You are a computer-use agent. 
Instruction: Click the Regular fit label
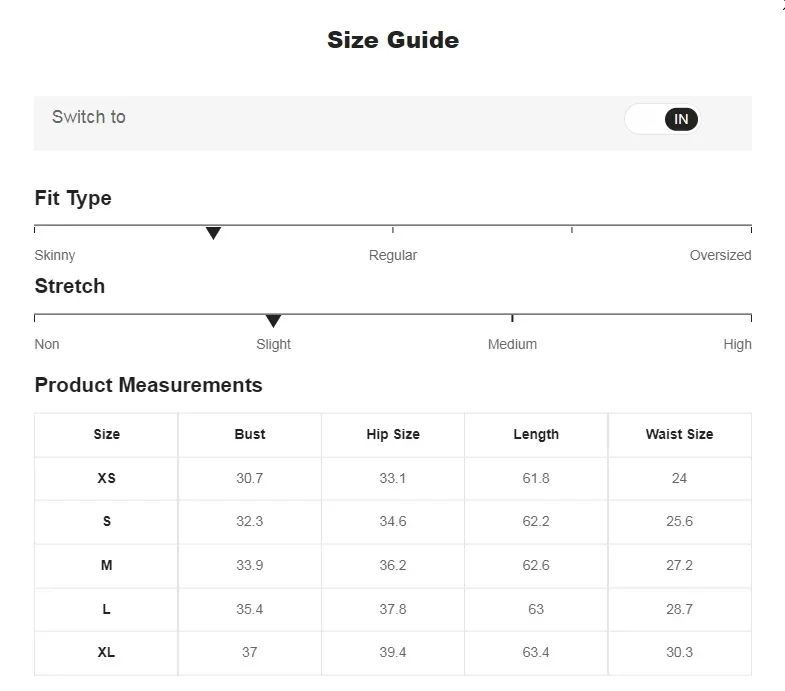point(393,255)
